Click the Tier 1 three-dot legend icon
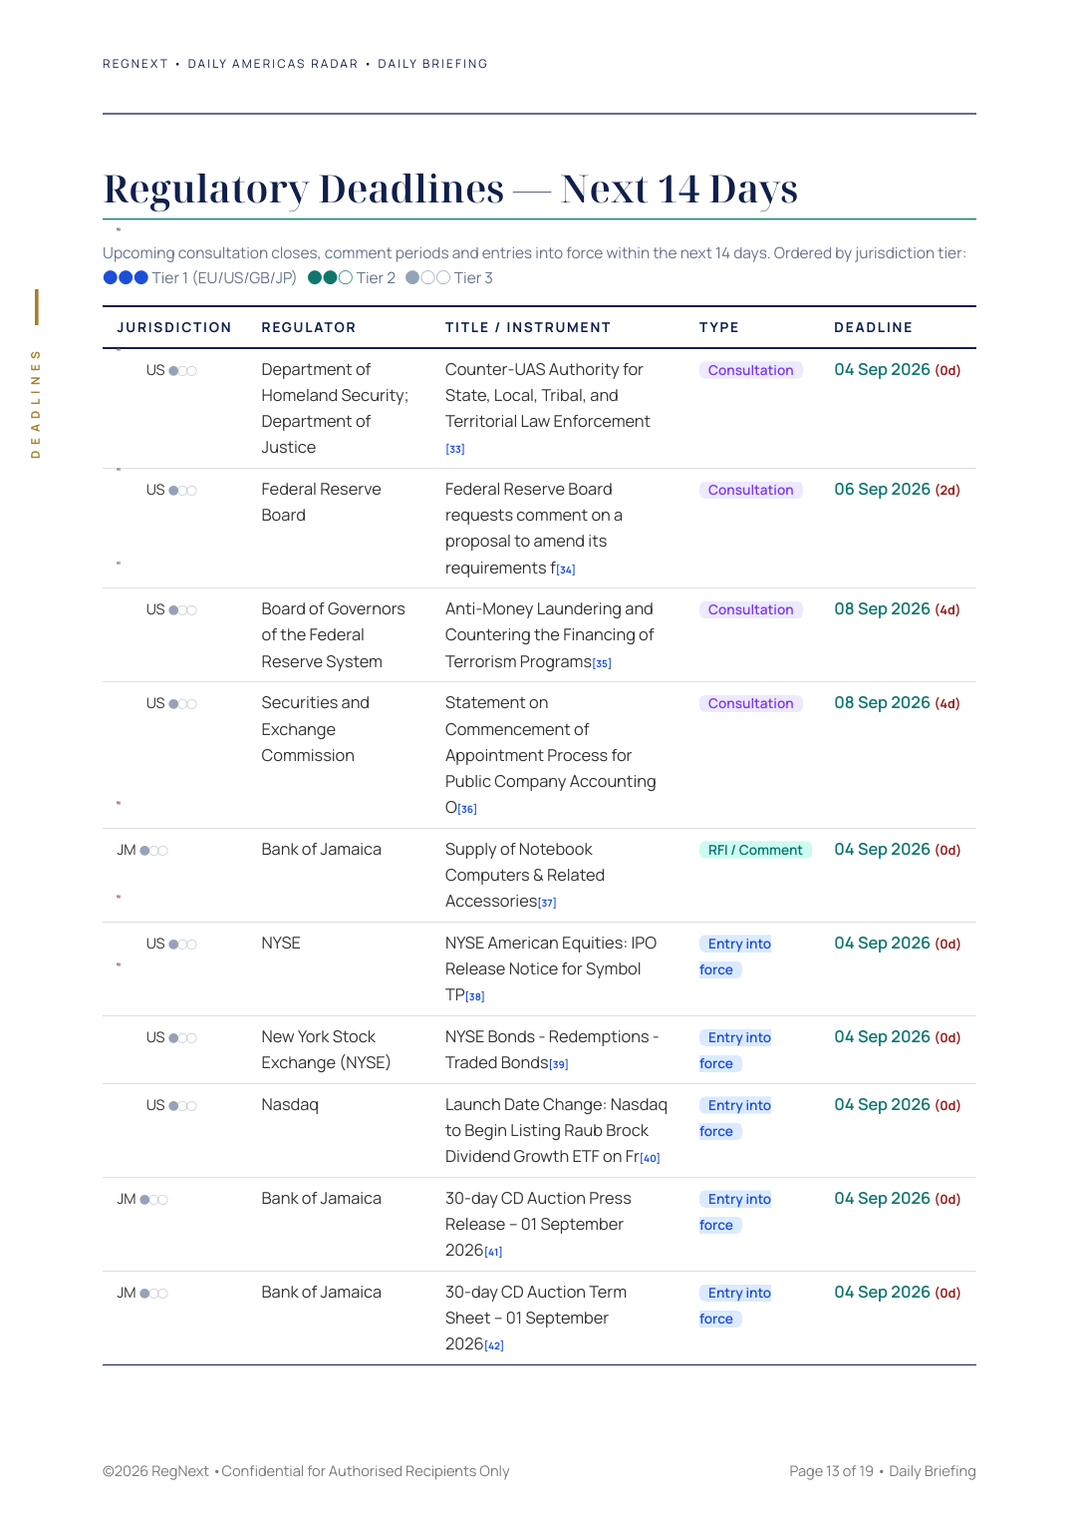This screenshot has width=1080, height=1528. tap(126, 278)
